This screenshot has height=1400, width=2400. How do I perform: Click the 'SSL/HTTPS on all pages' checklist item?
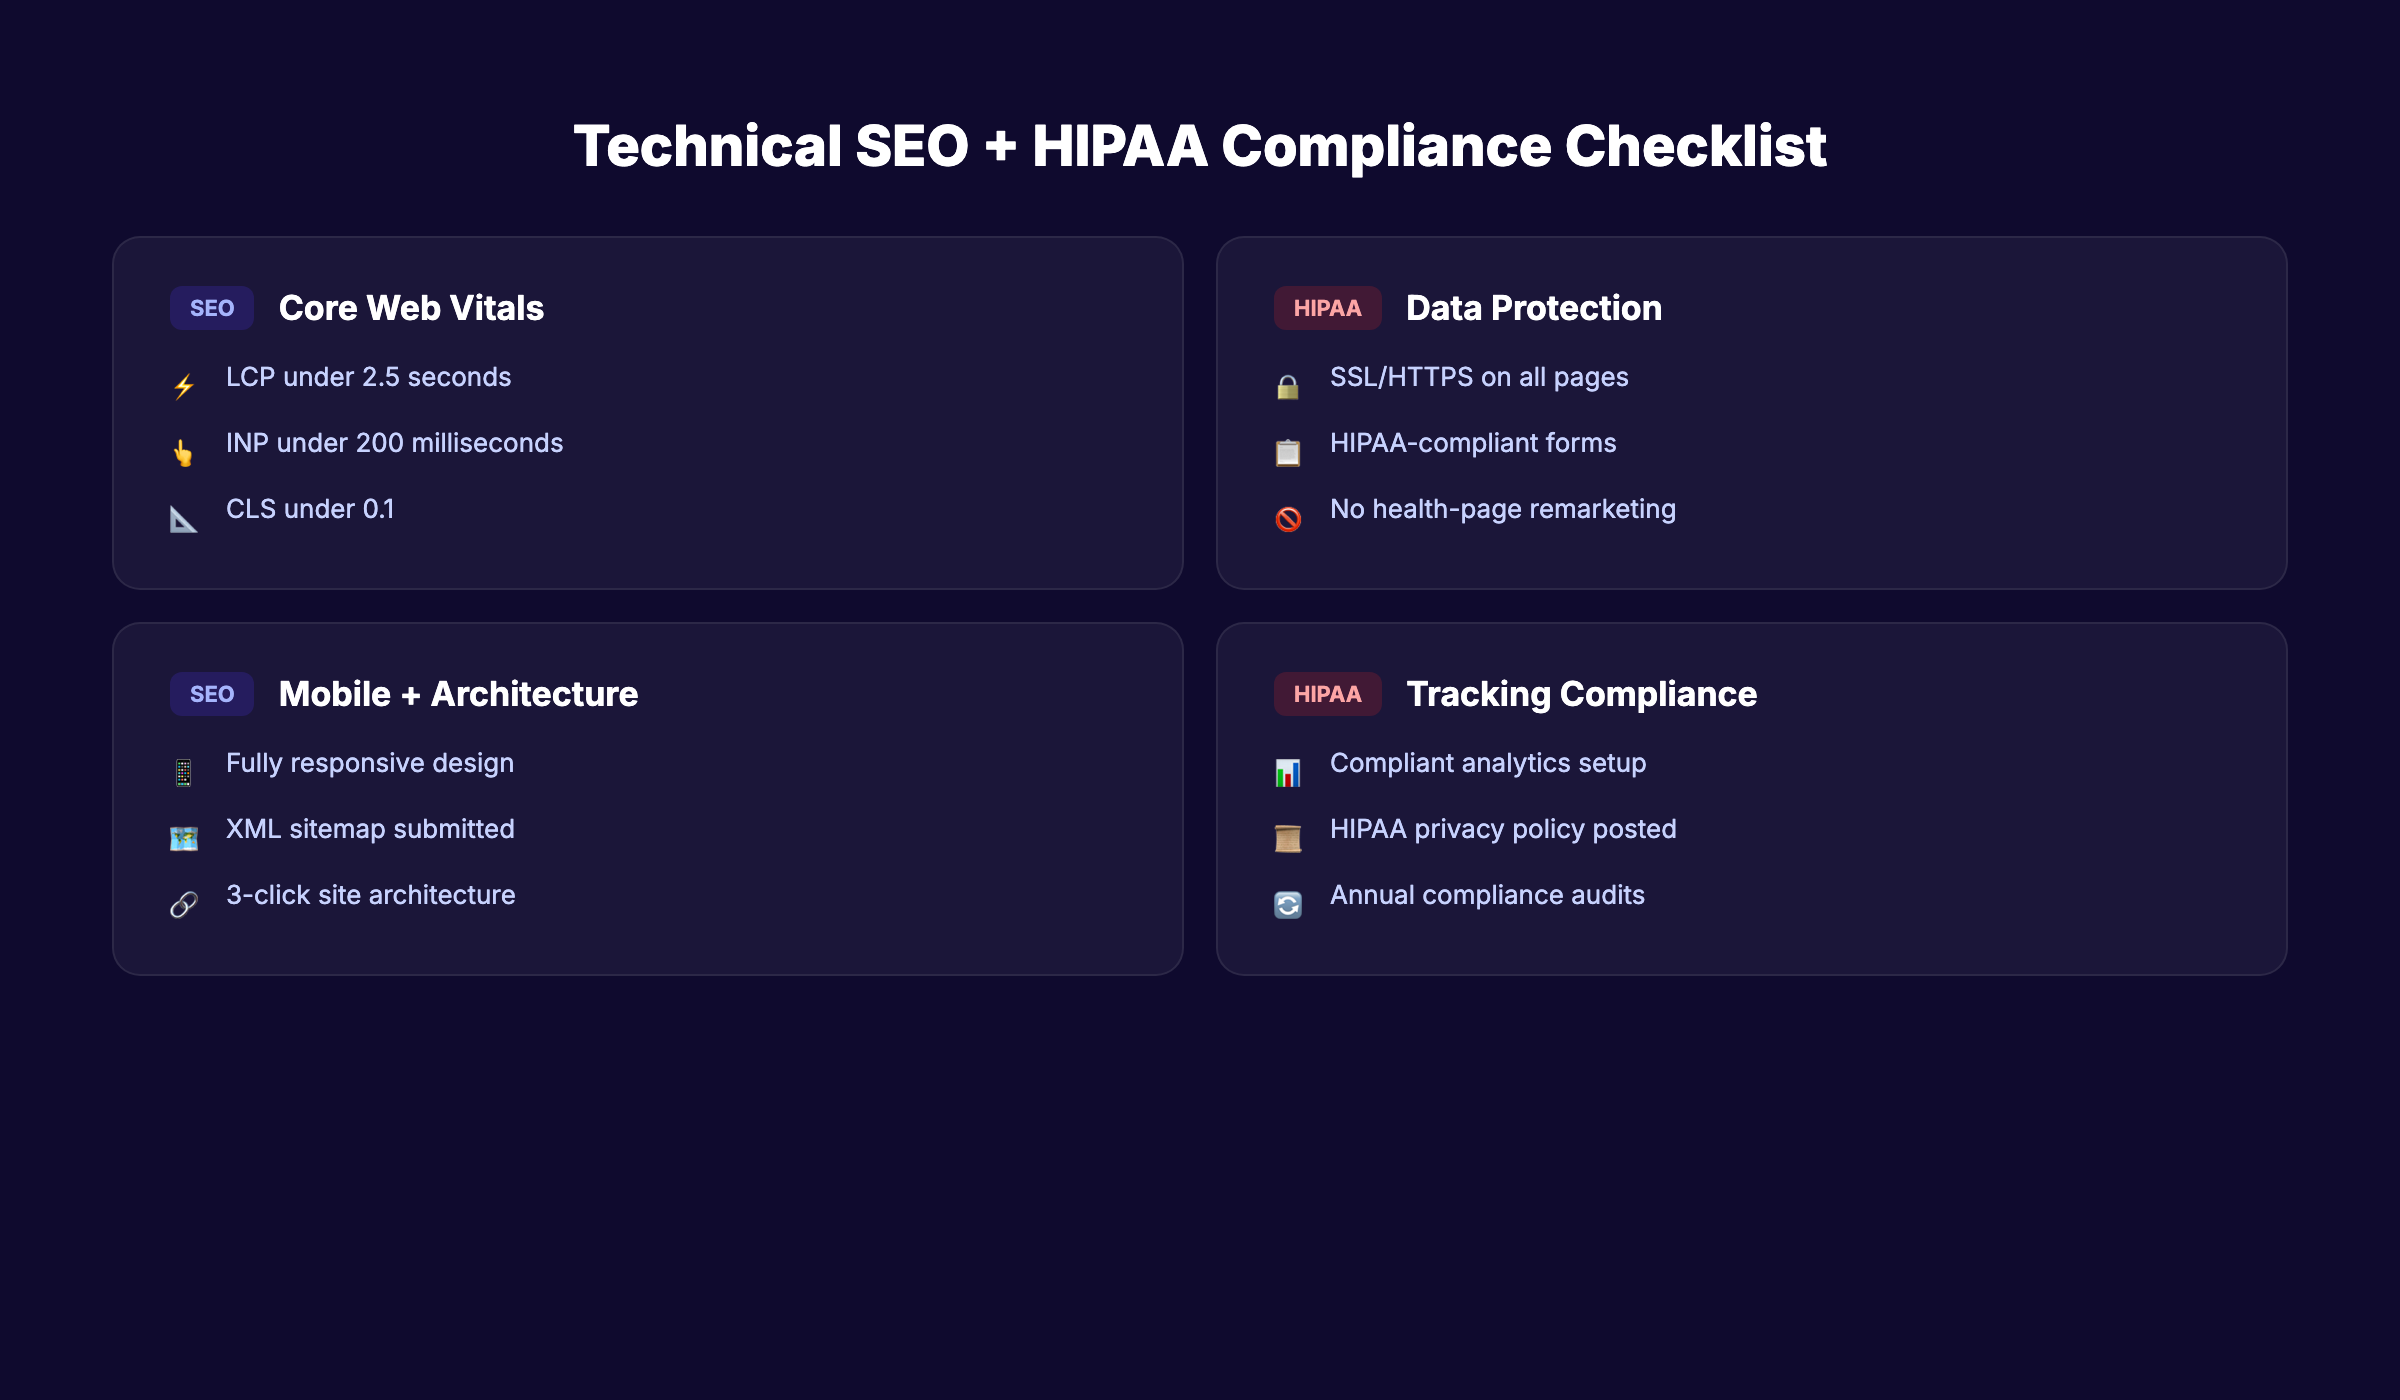1478,377
